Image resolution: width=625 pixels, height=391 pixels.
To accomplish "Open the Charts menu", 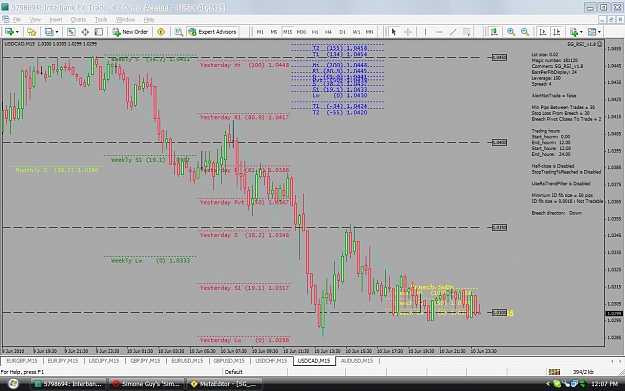I will [x=78, y=20].
